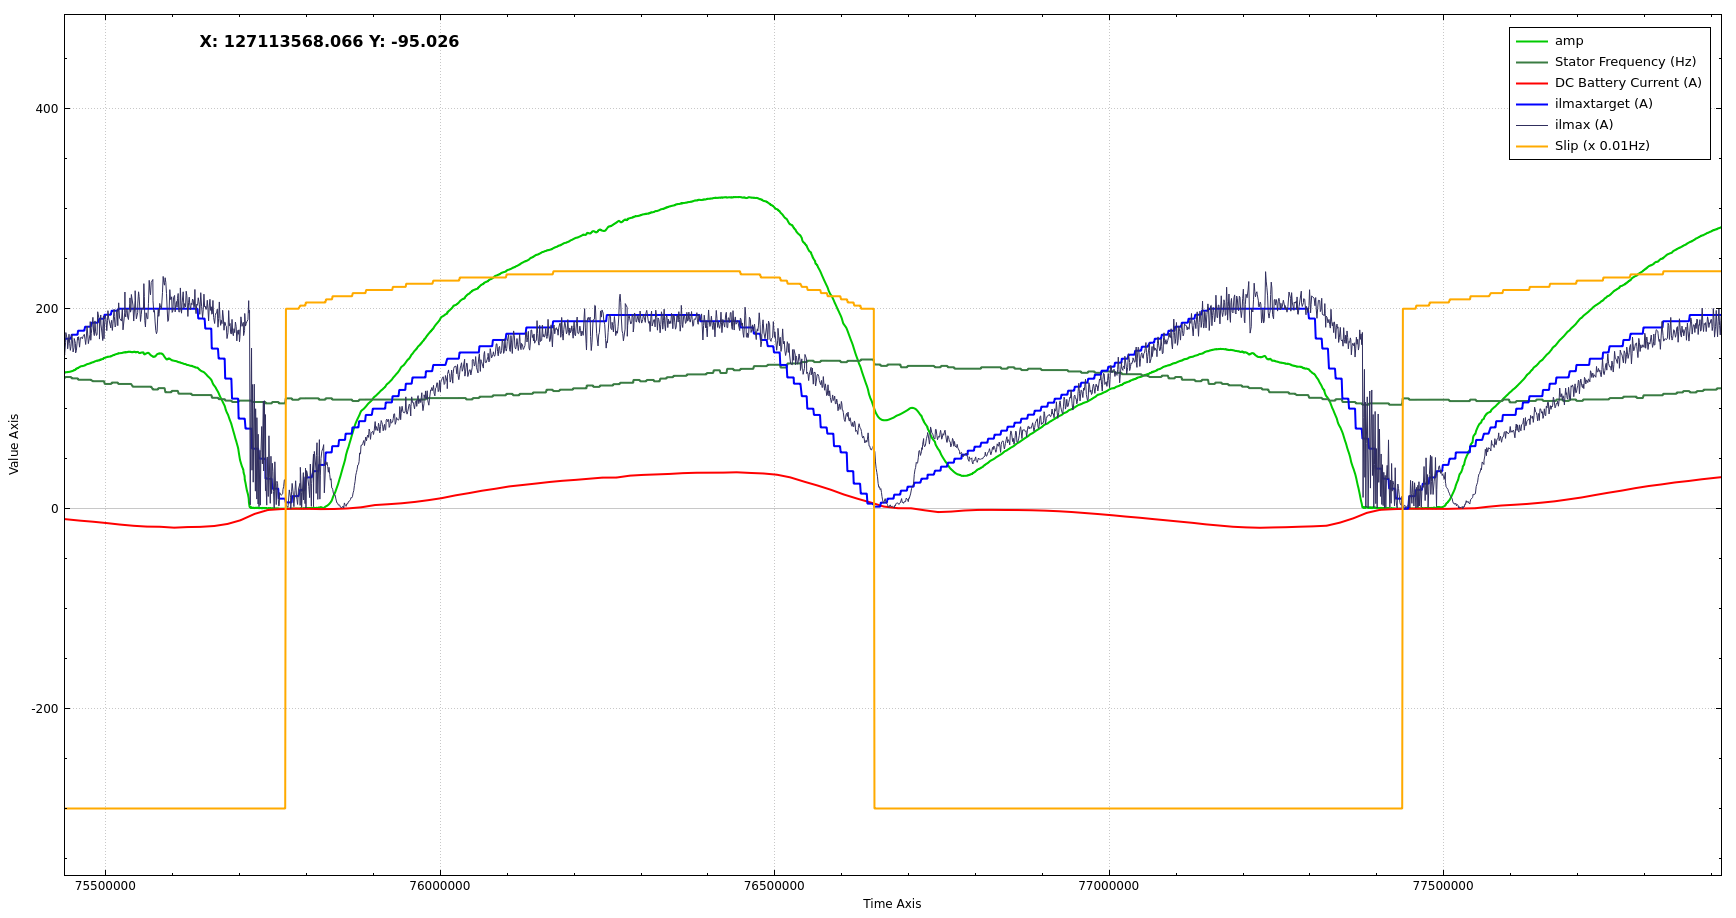The image size is (1736, 918).
Task: Click the -200 value axis tick label
Action: coord(45,709)
